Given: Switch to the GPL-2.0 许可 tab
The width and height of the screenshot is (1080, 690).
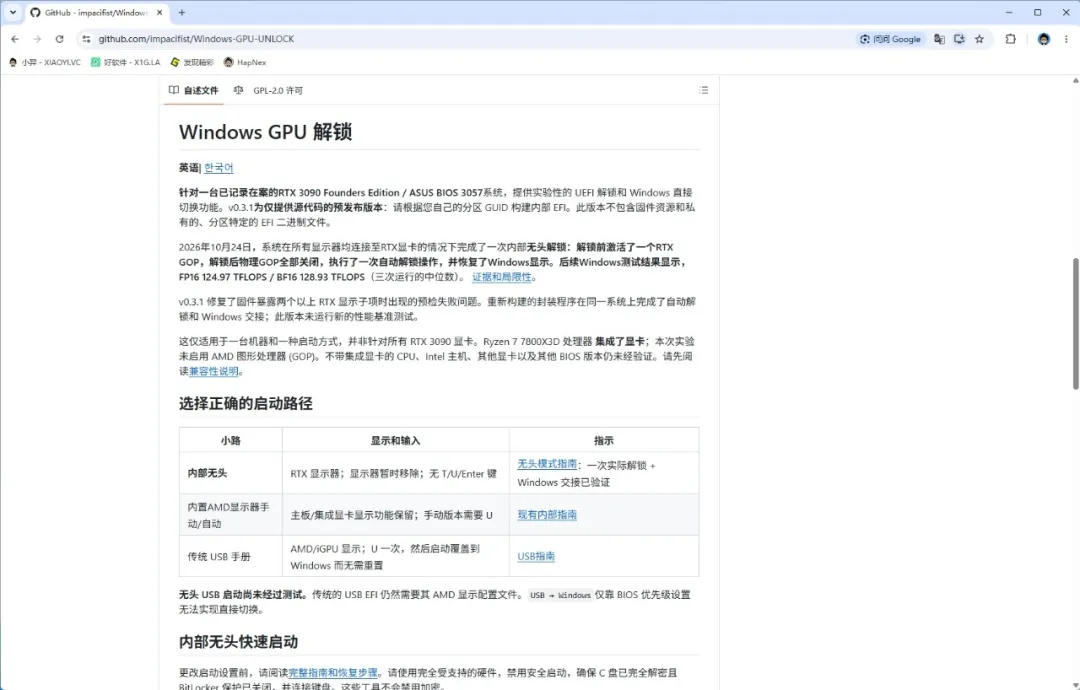Looking at the screenshot, I should point(269,90).
